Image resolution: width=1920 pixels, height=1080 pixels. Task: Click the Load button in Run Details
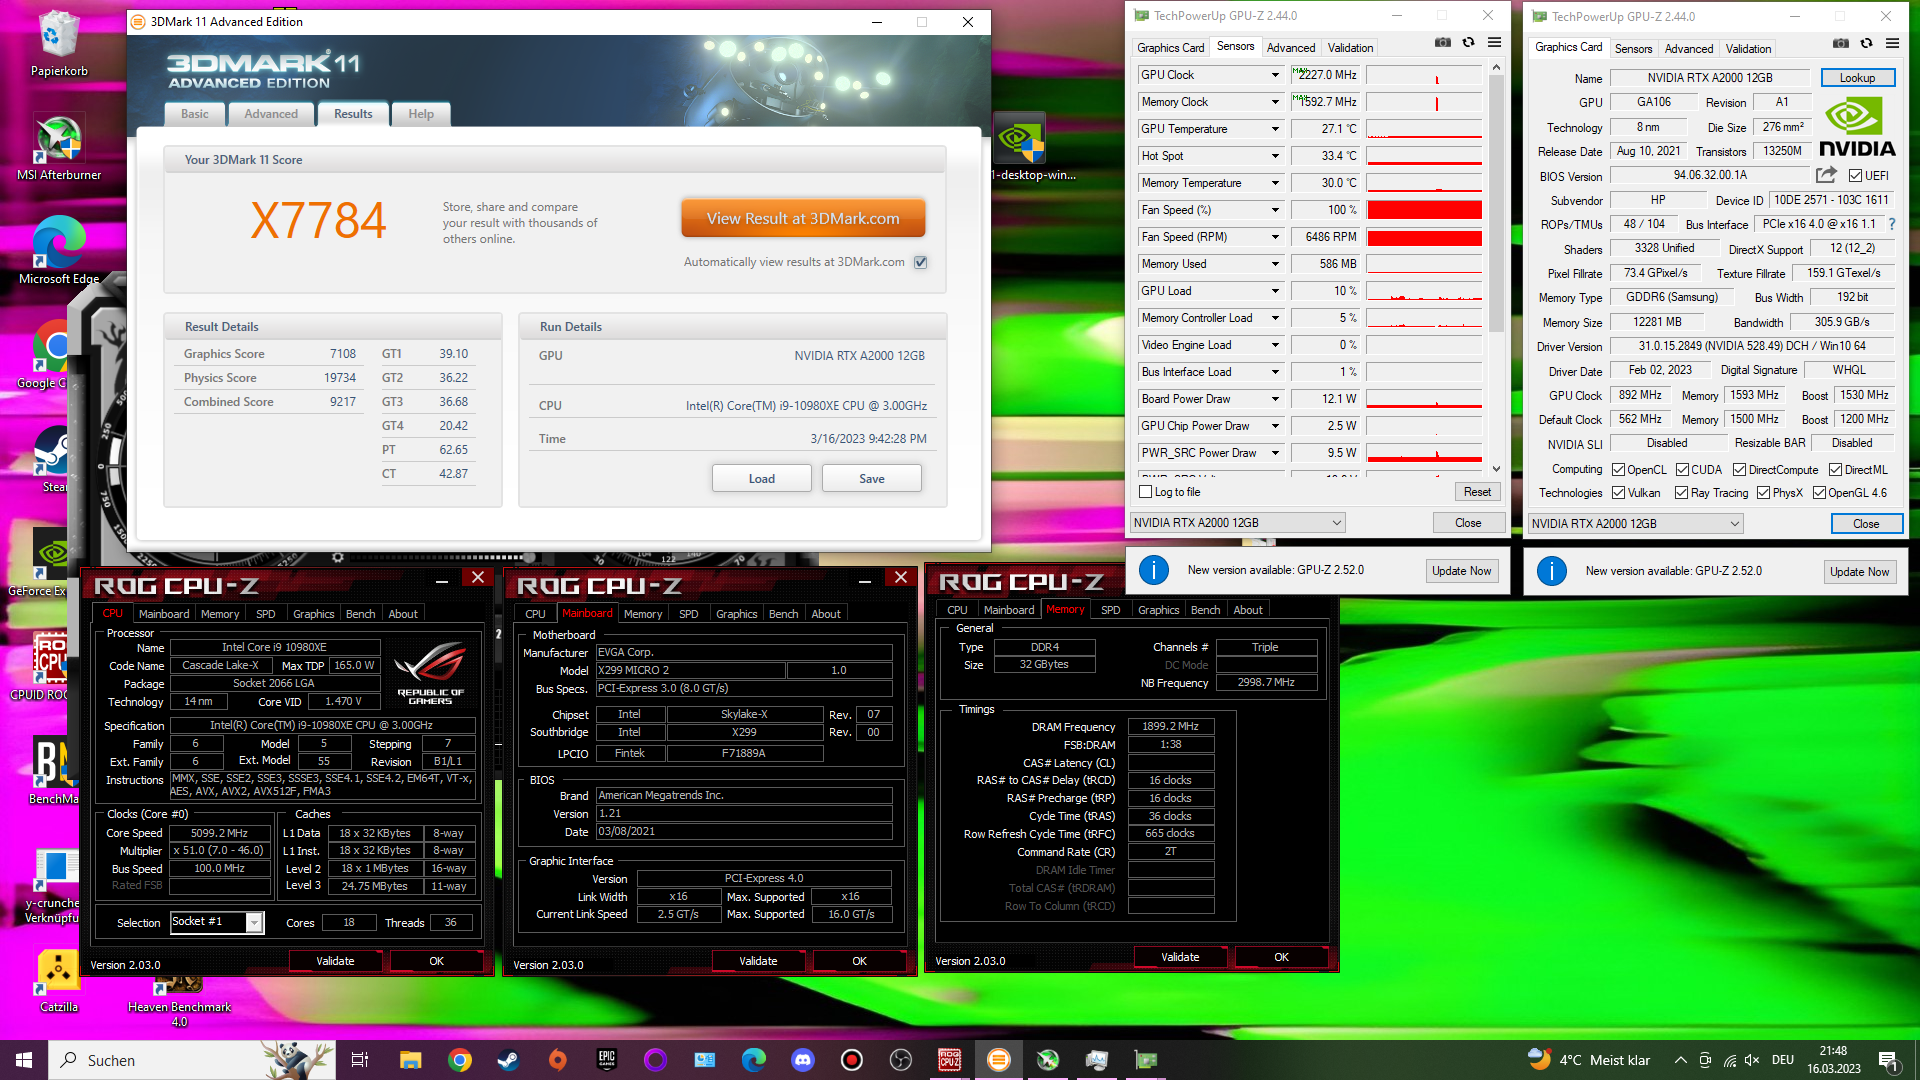click(x=762, y=479)
